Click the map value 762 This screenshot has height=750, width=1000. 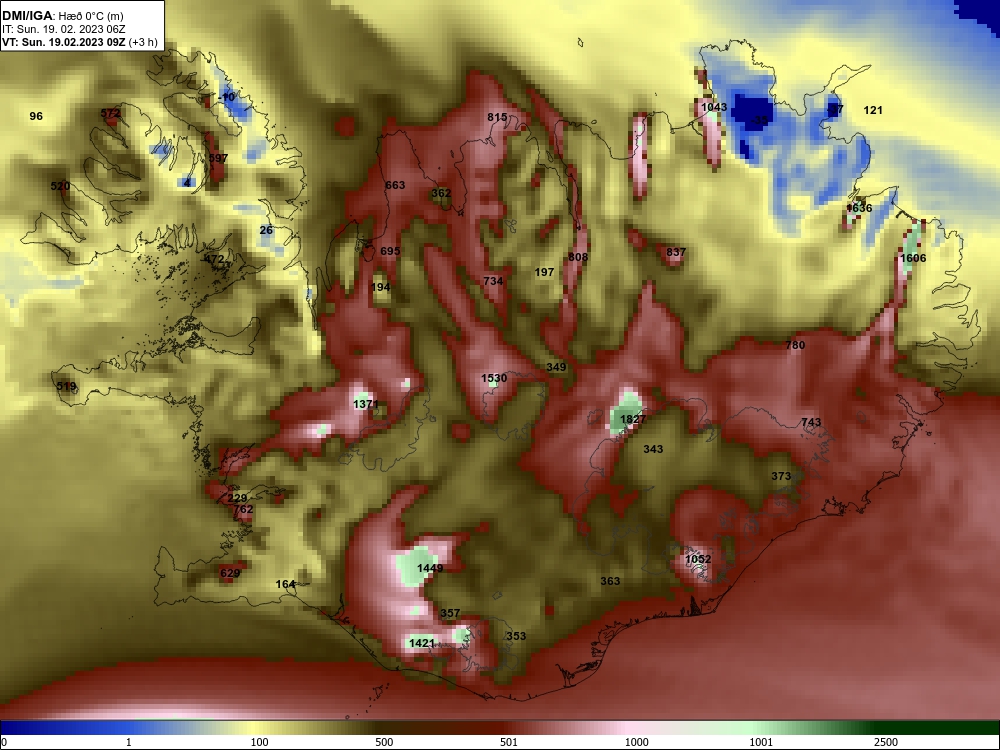pos(244,510)
